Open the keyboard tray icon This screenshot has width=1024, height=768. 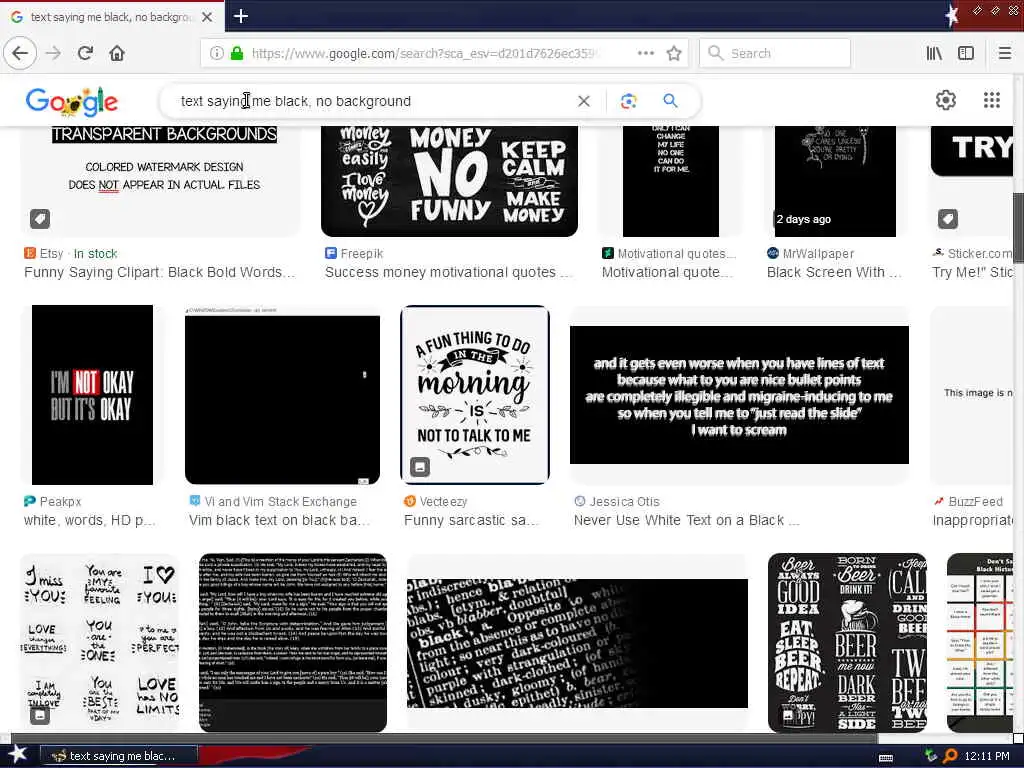(886, 757)
